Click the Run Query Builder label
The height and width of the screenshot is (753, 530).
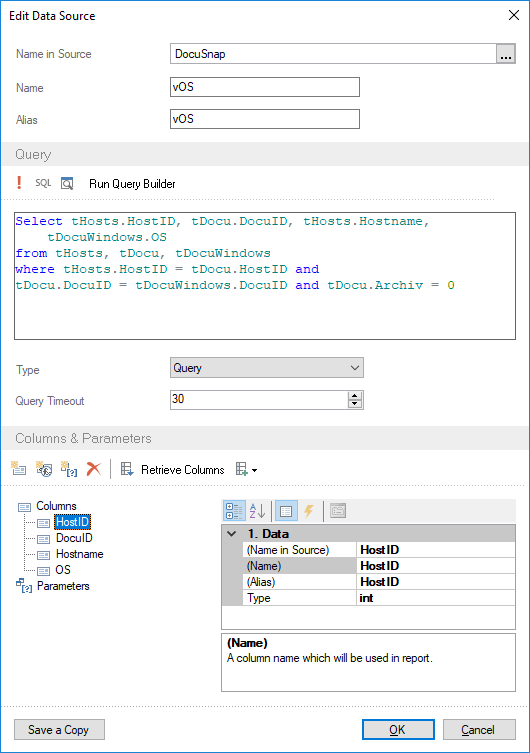(x=132, y=184)
